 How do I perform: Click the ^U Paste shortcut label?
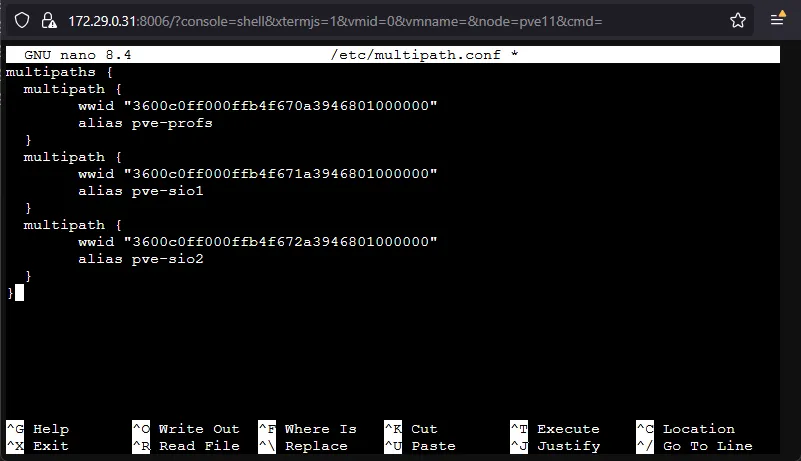(x=420, y=446)
